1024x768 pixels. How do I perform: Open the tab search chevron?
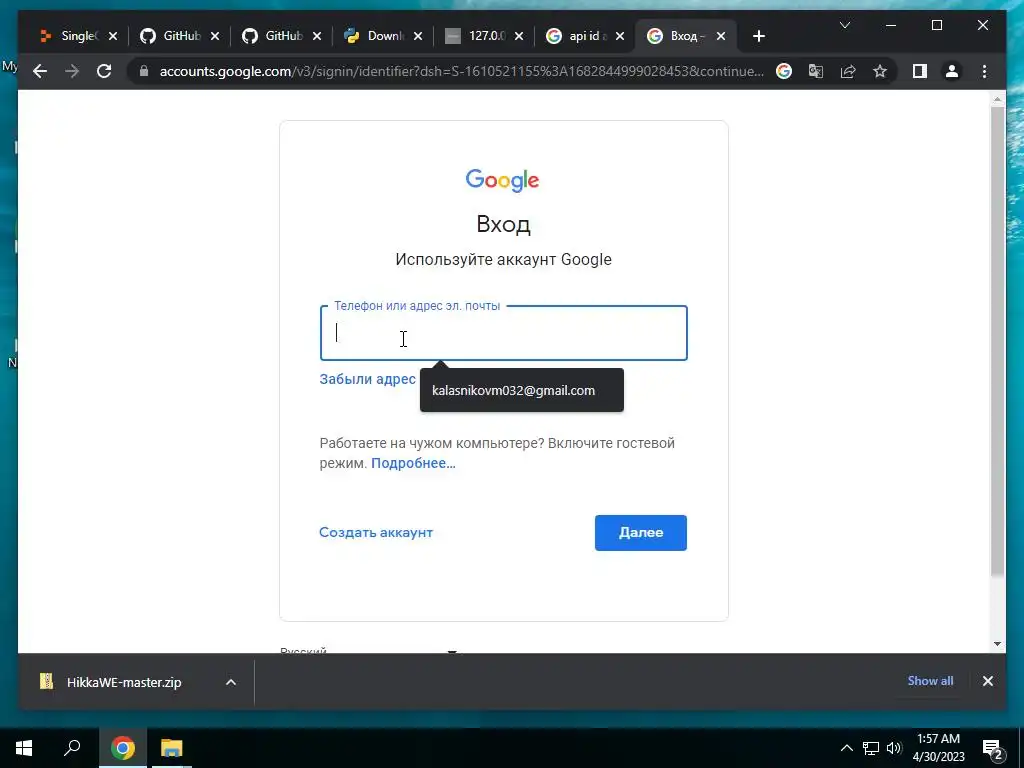(844, 25)
